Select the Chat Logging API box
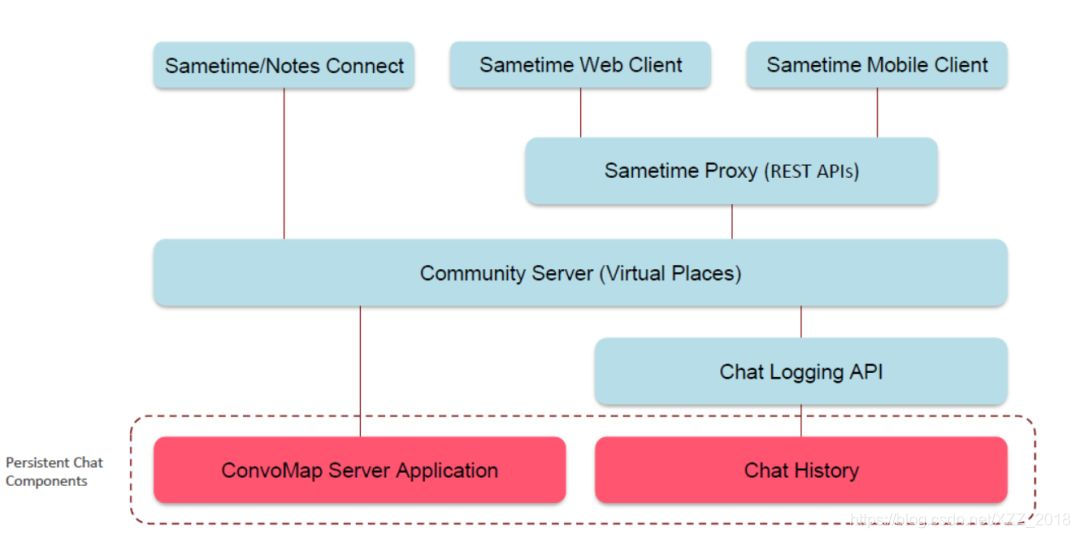This screenshot has height=538, width=1080. (801, 371)
